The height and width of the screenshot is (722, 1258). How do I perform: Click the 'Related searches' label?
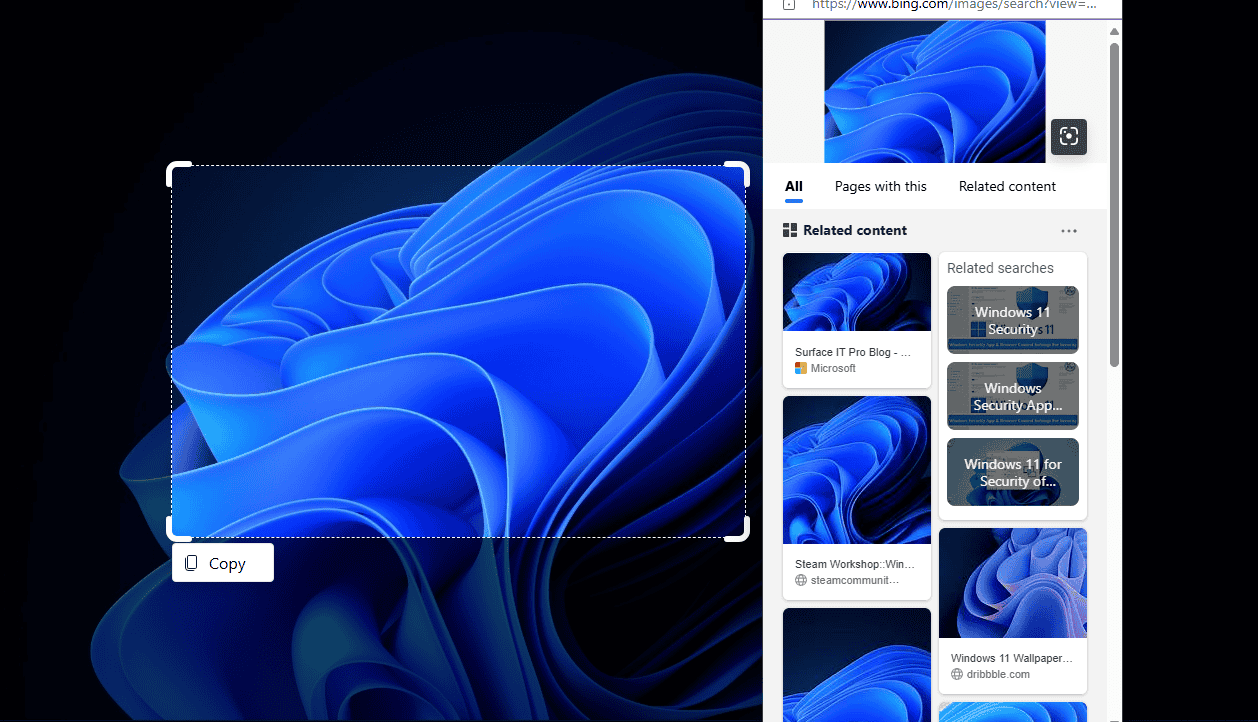1000,268
